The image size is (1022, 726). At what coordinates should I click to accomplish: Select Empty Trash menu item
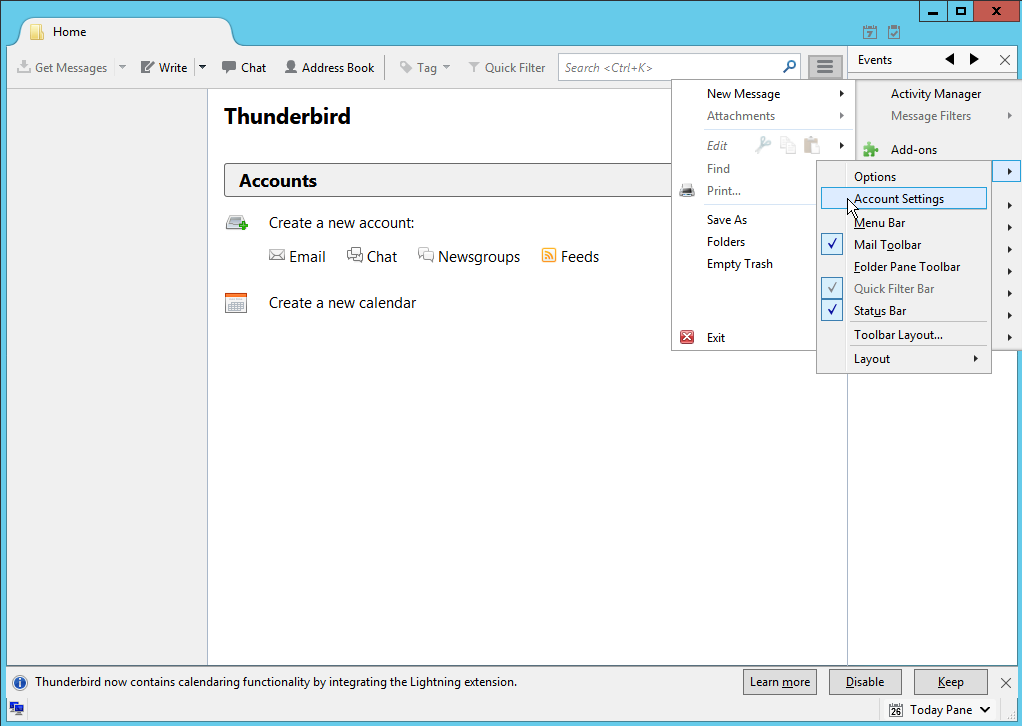740,264
